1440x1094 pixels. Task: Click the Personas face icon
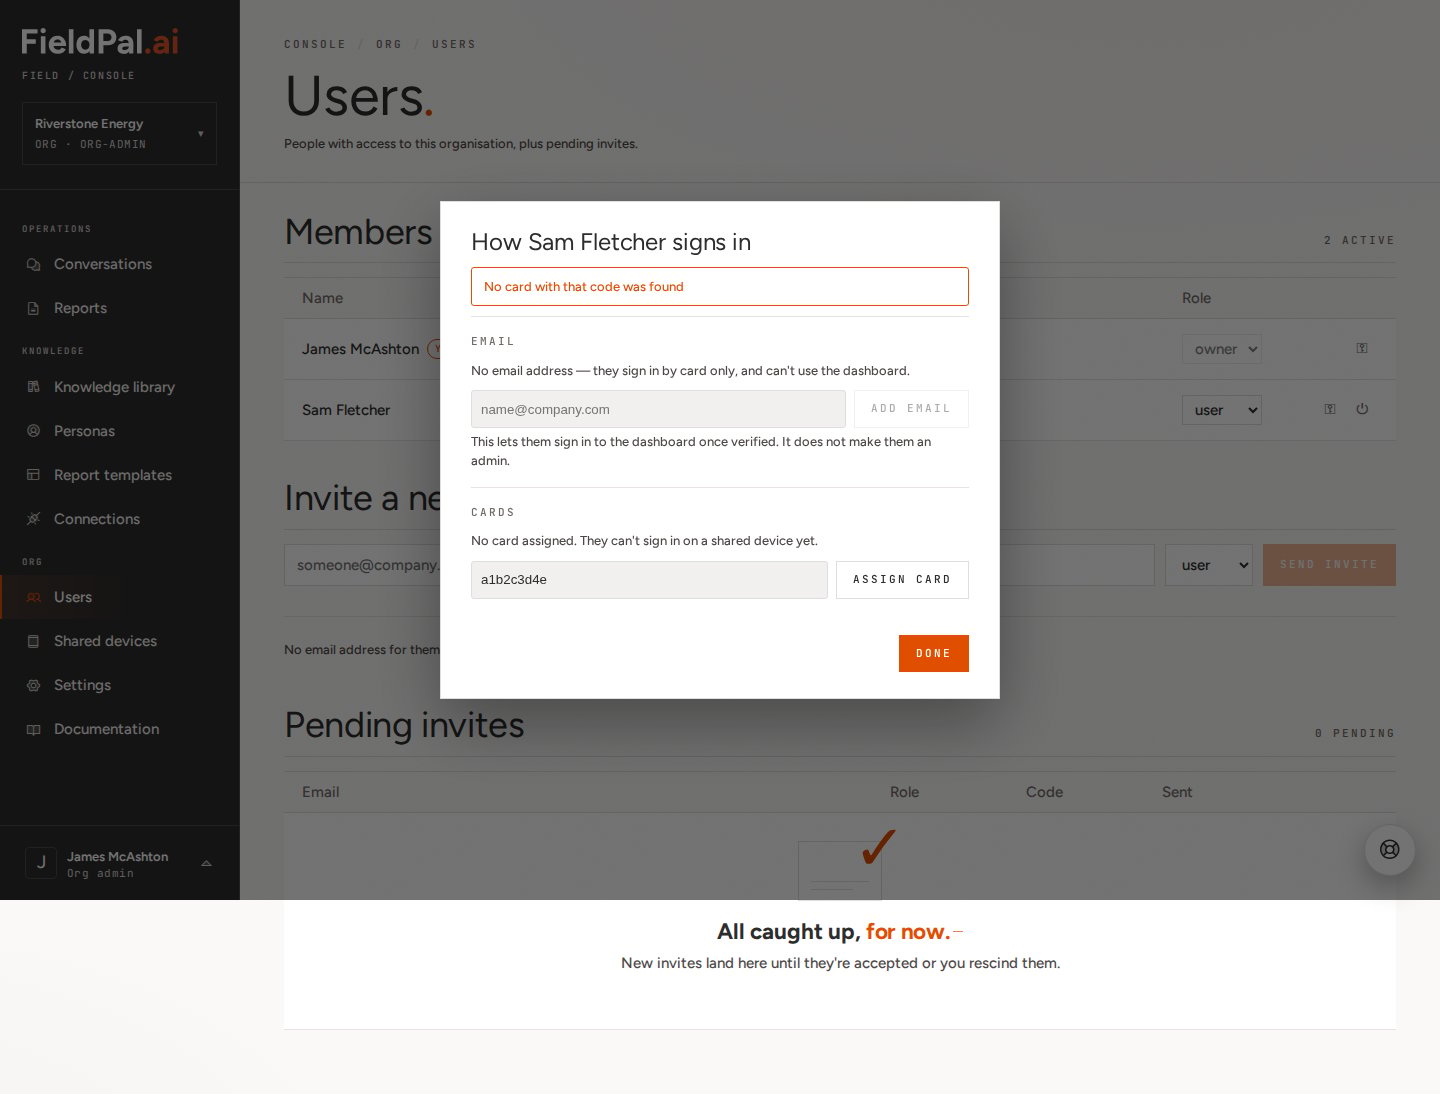33,431
